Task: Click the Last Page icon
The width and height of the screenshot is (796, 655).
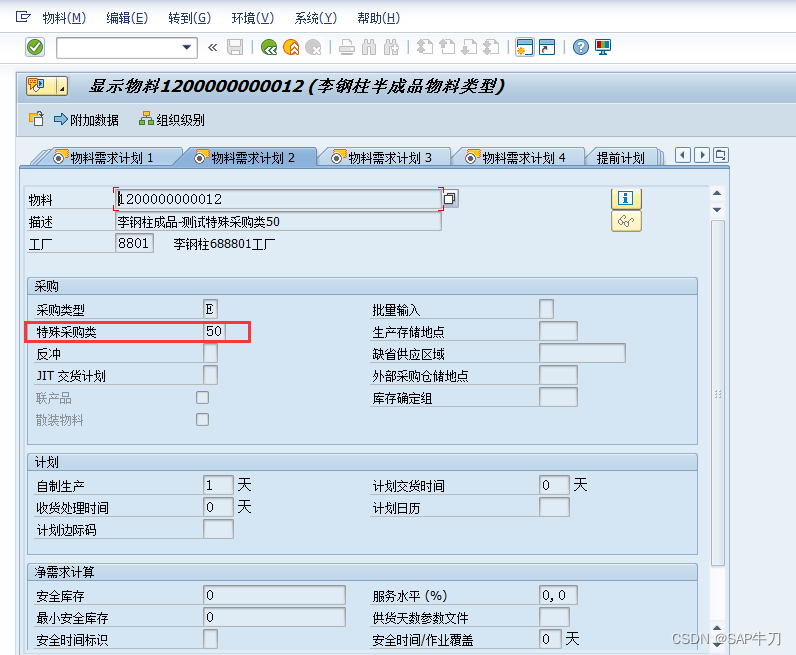Action: point(491,48)
